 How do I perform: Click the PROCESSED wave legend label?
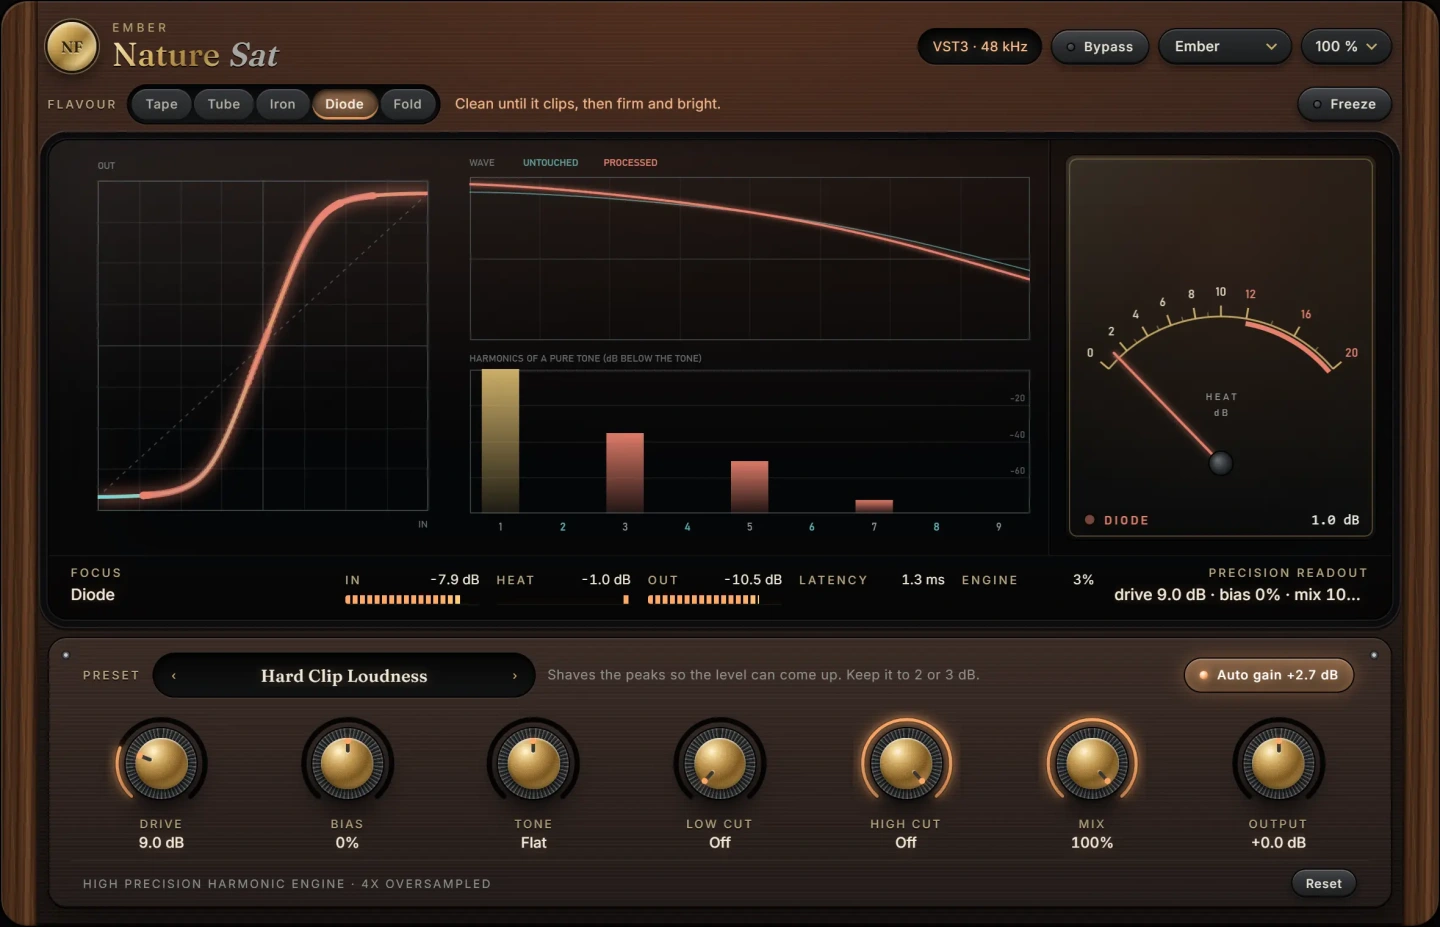pos(630,163)
